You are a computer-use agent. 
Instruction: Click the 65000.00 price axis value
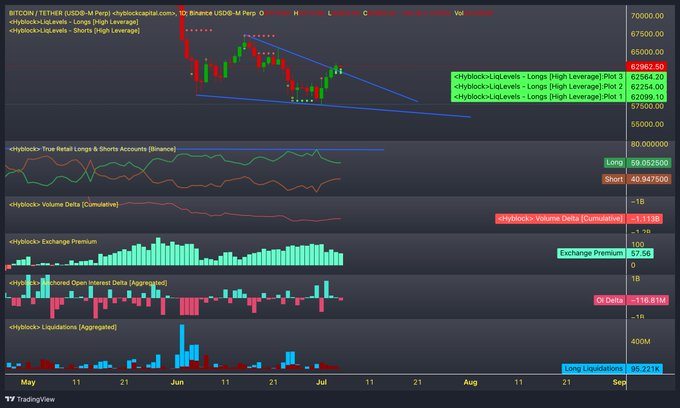coord(647,52)
